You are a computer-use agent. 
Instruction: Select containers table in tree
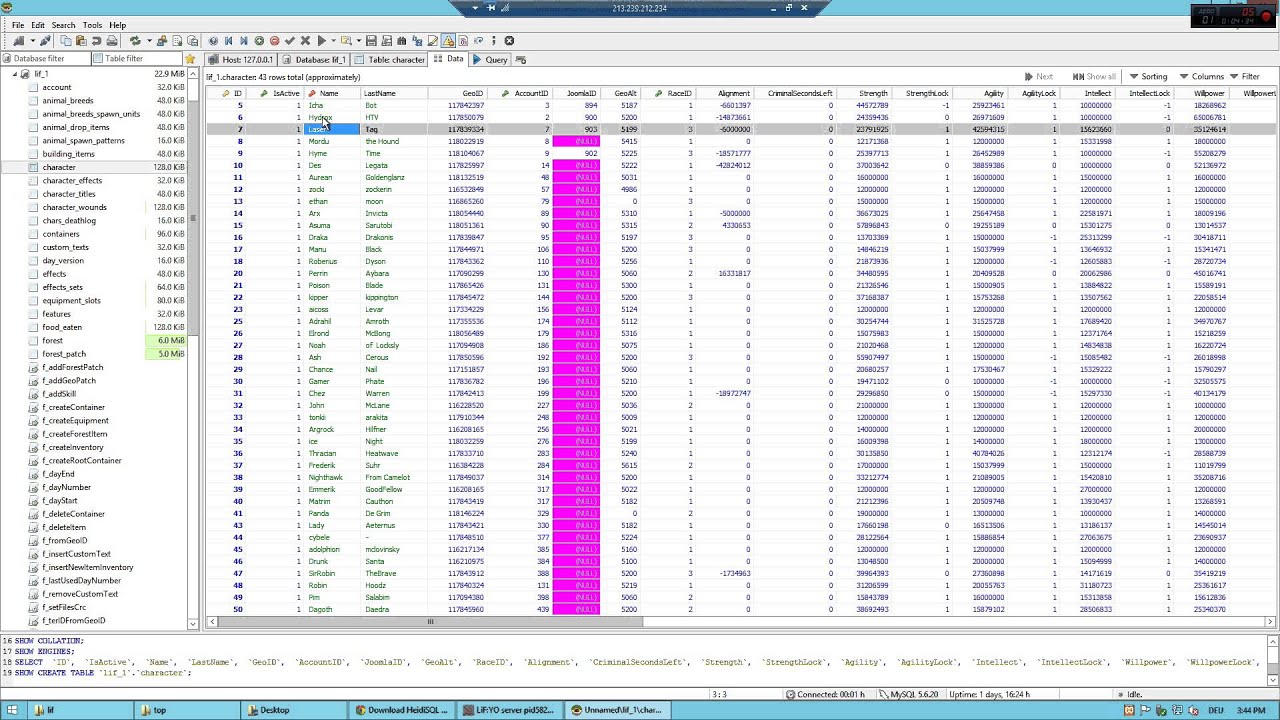60,234
